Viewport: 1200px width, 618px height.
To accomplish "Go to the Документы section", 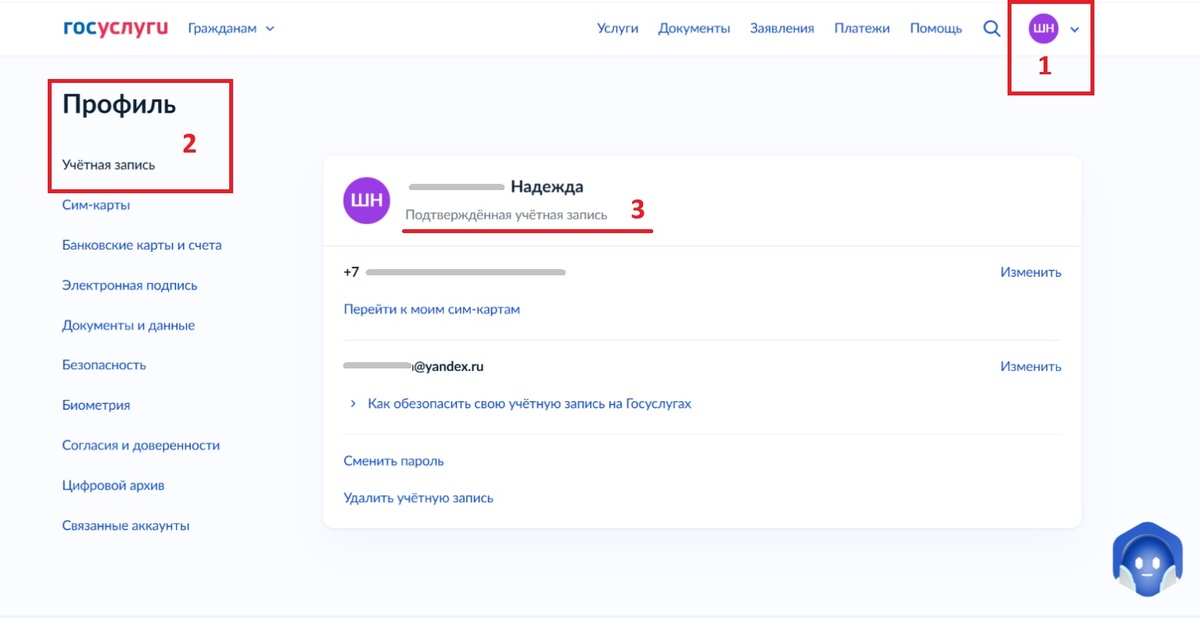I will [694, 28].
